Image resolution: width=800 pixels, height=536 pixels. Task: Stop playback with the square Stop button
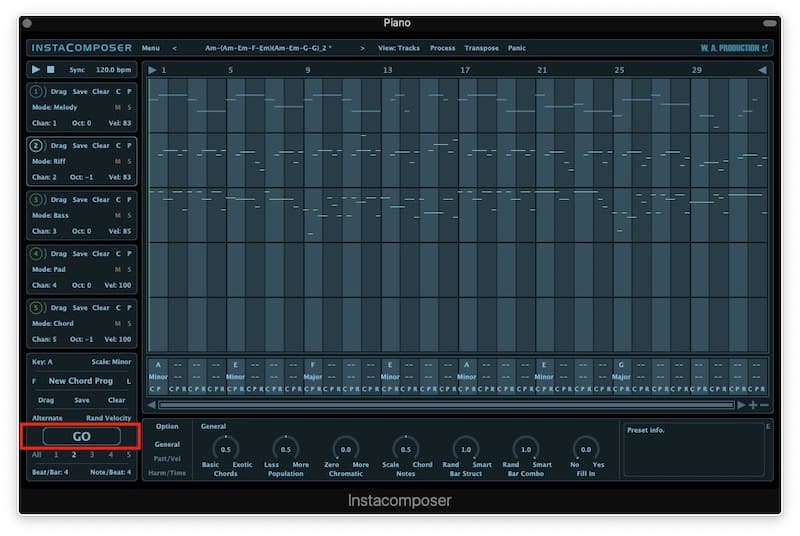[x=51, y=69]
